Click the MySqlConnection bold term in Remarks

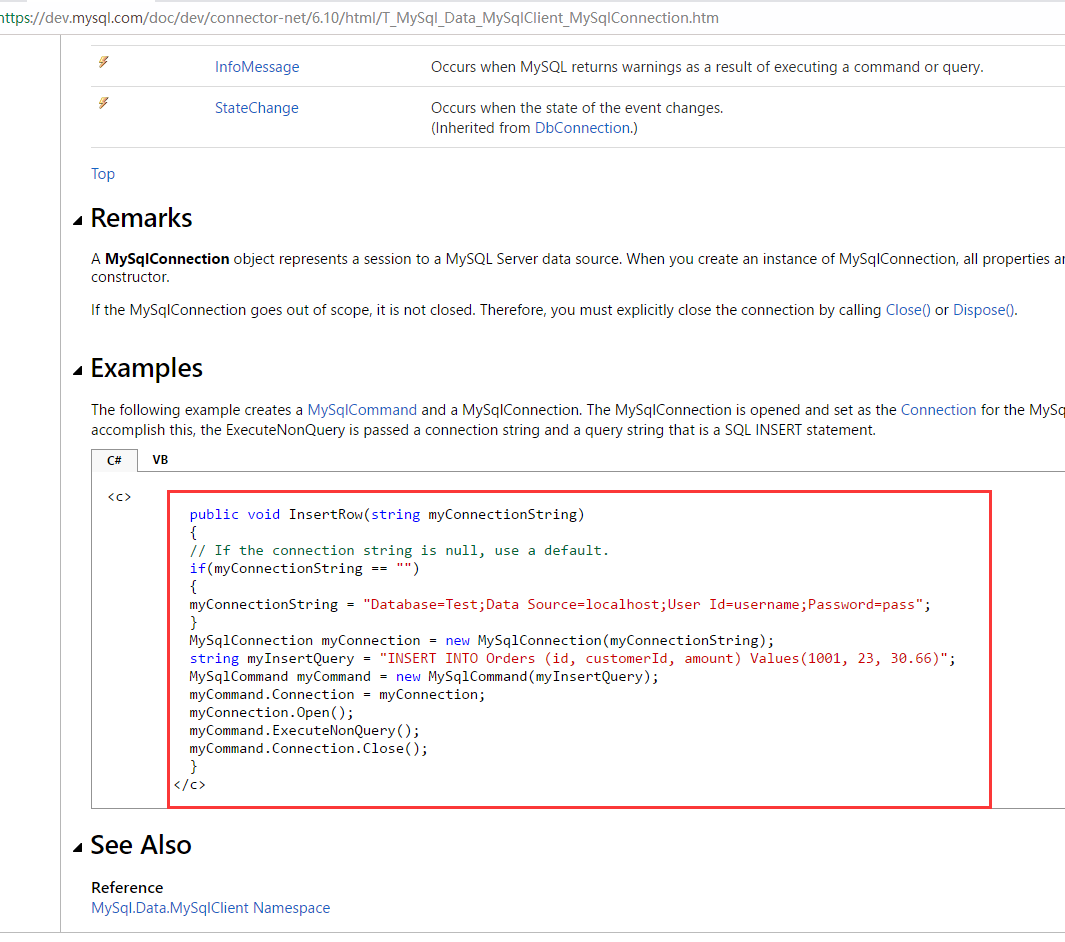point(165,258)
